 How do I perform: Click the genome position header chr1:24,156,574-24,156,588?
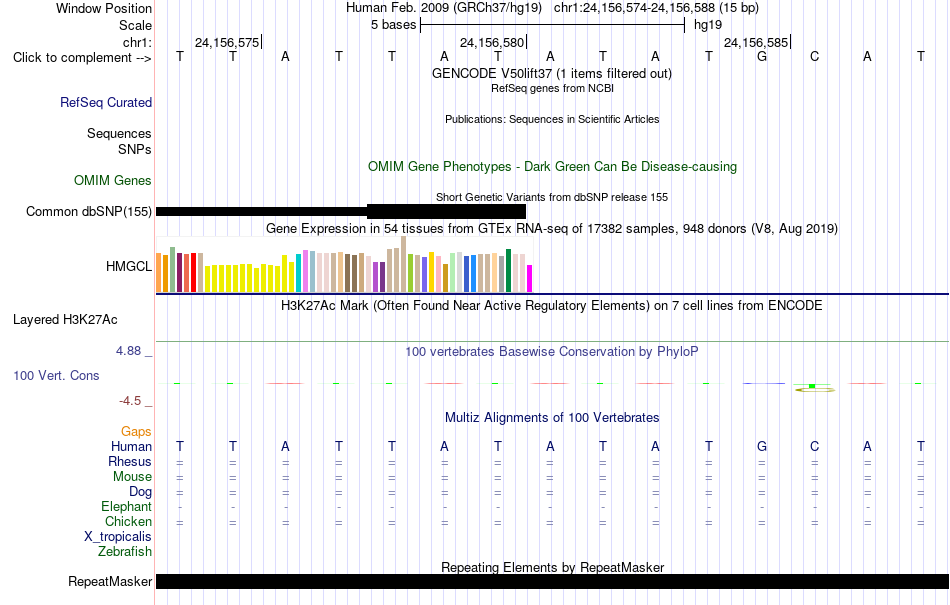(656, 8)
